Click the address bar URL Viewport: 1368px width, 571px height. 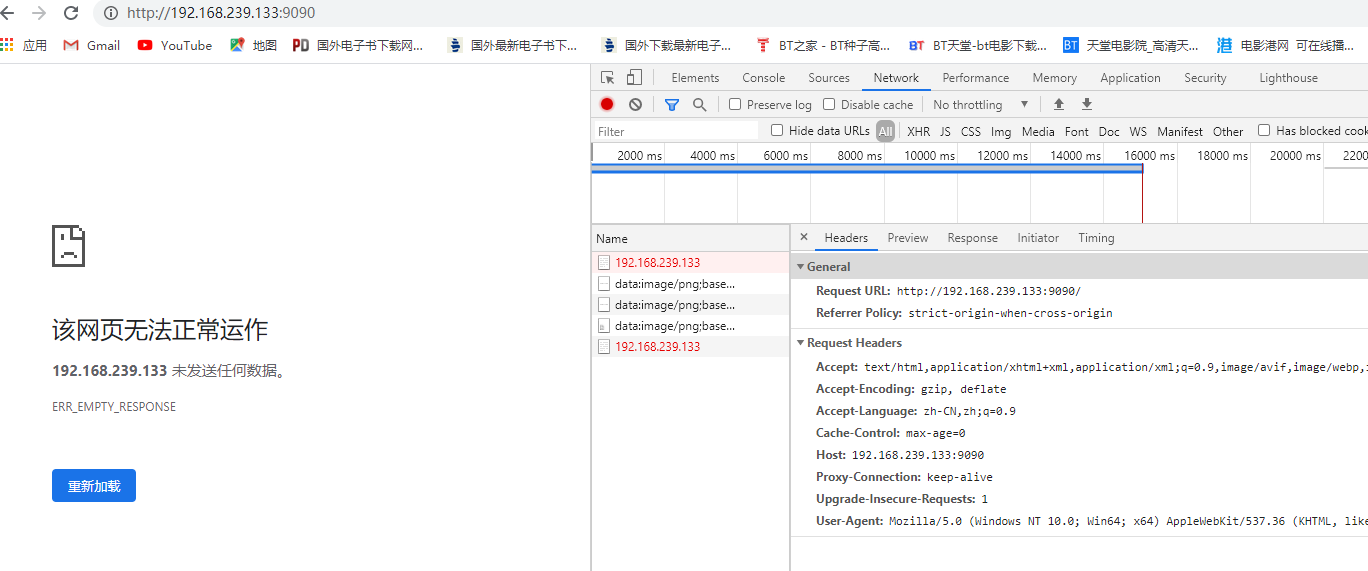coord(221,13)
